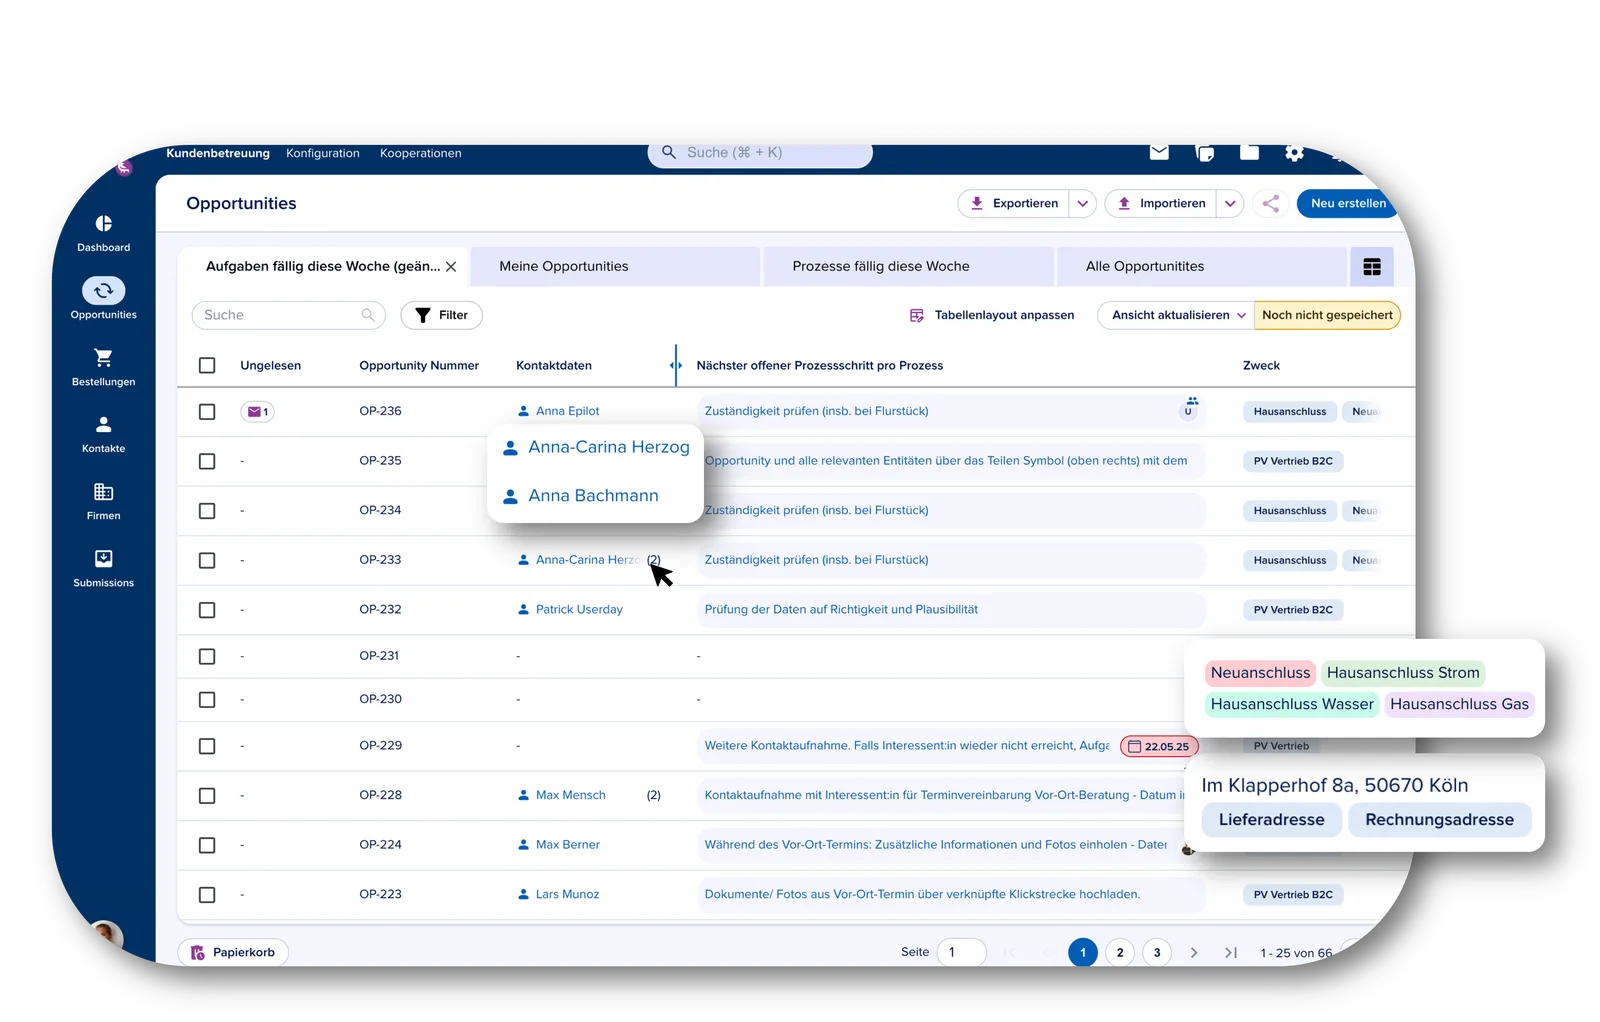Click the Lieferadresse tag
The image size is (1600, 1022).
point(1271,820)
